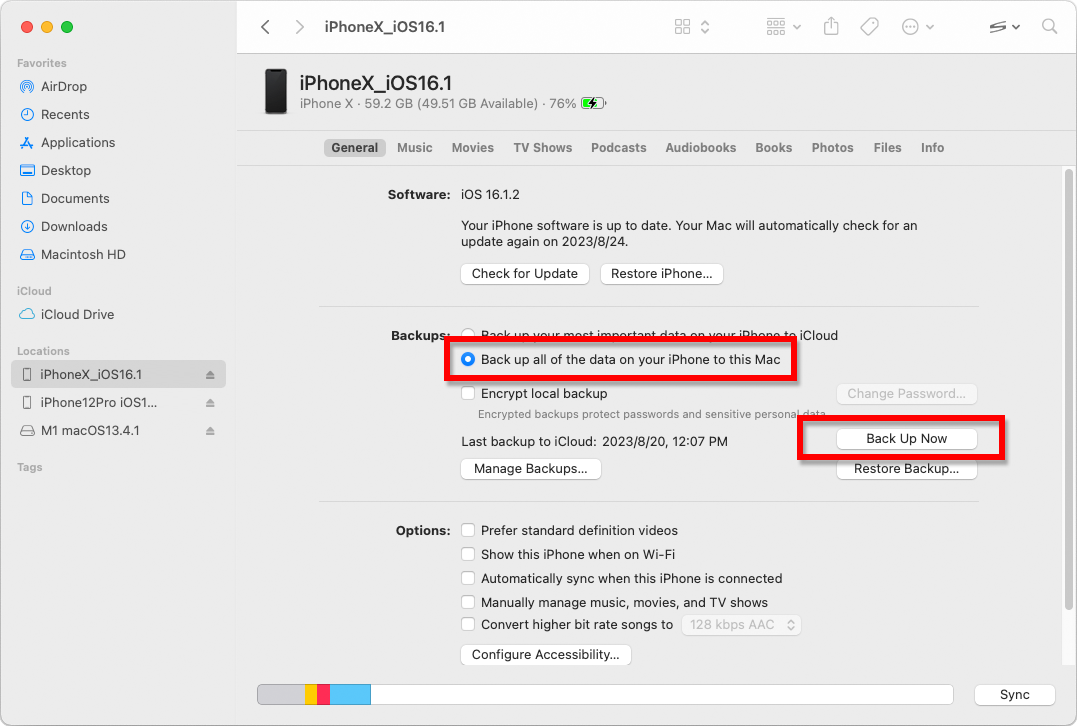Click the Downloads sidebar icon
The image size is (1077, 726).
coord(27,227)
